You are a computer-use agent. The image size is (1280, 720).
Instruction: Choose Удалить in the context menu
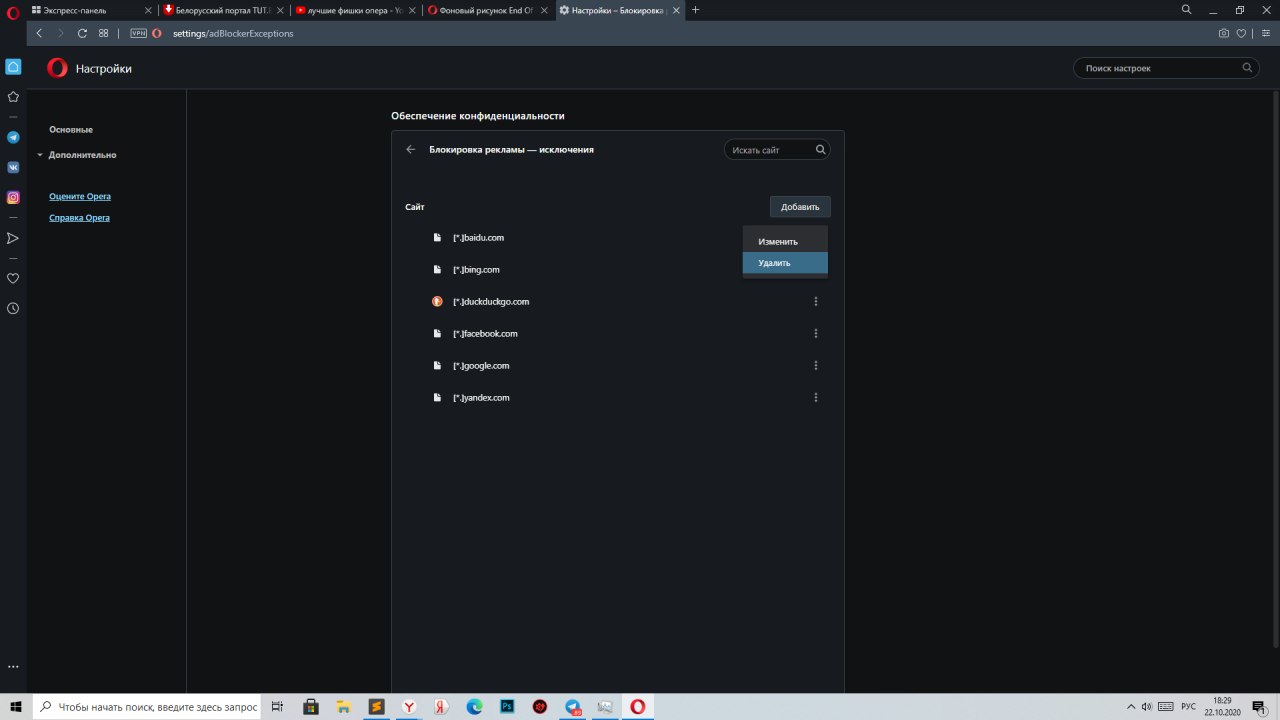[785, 263]
